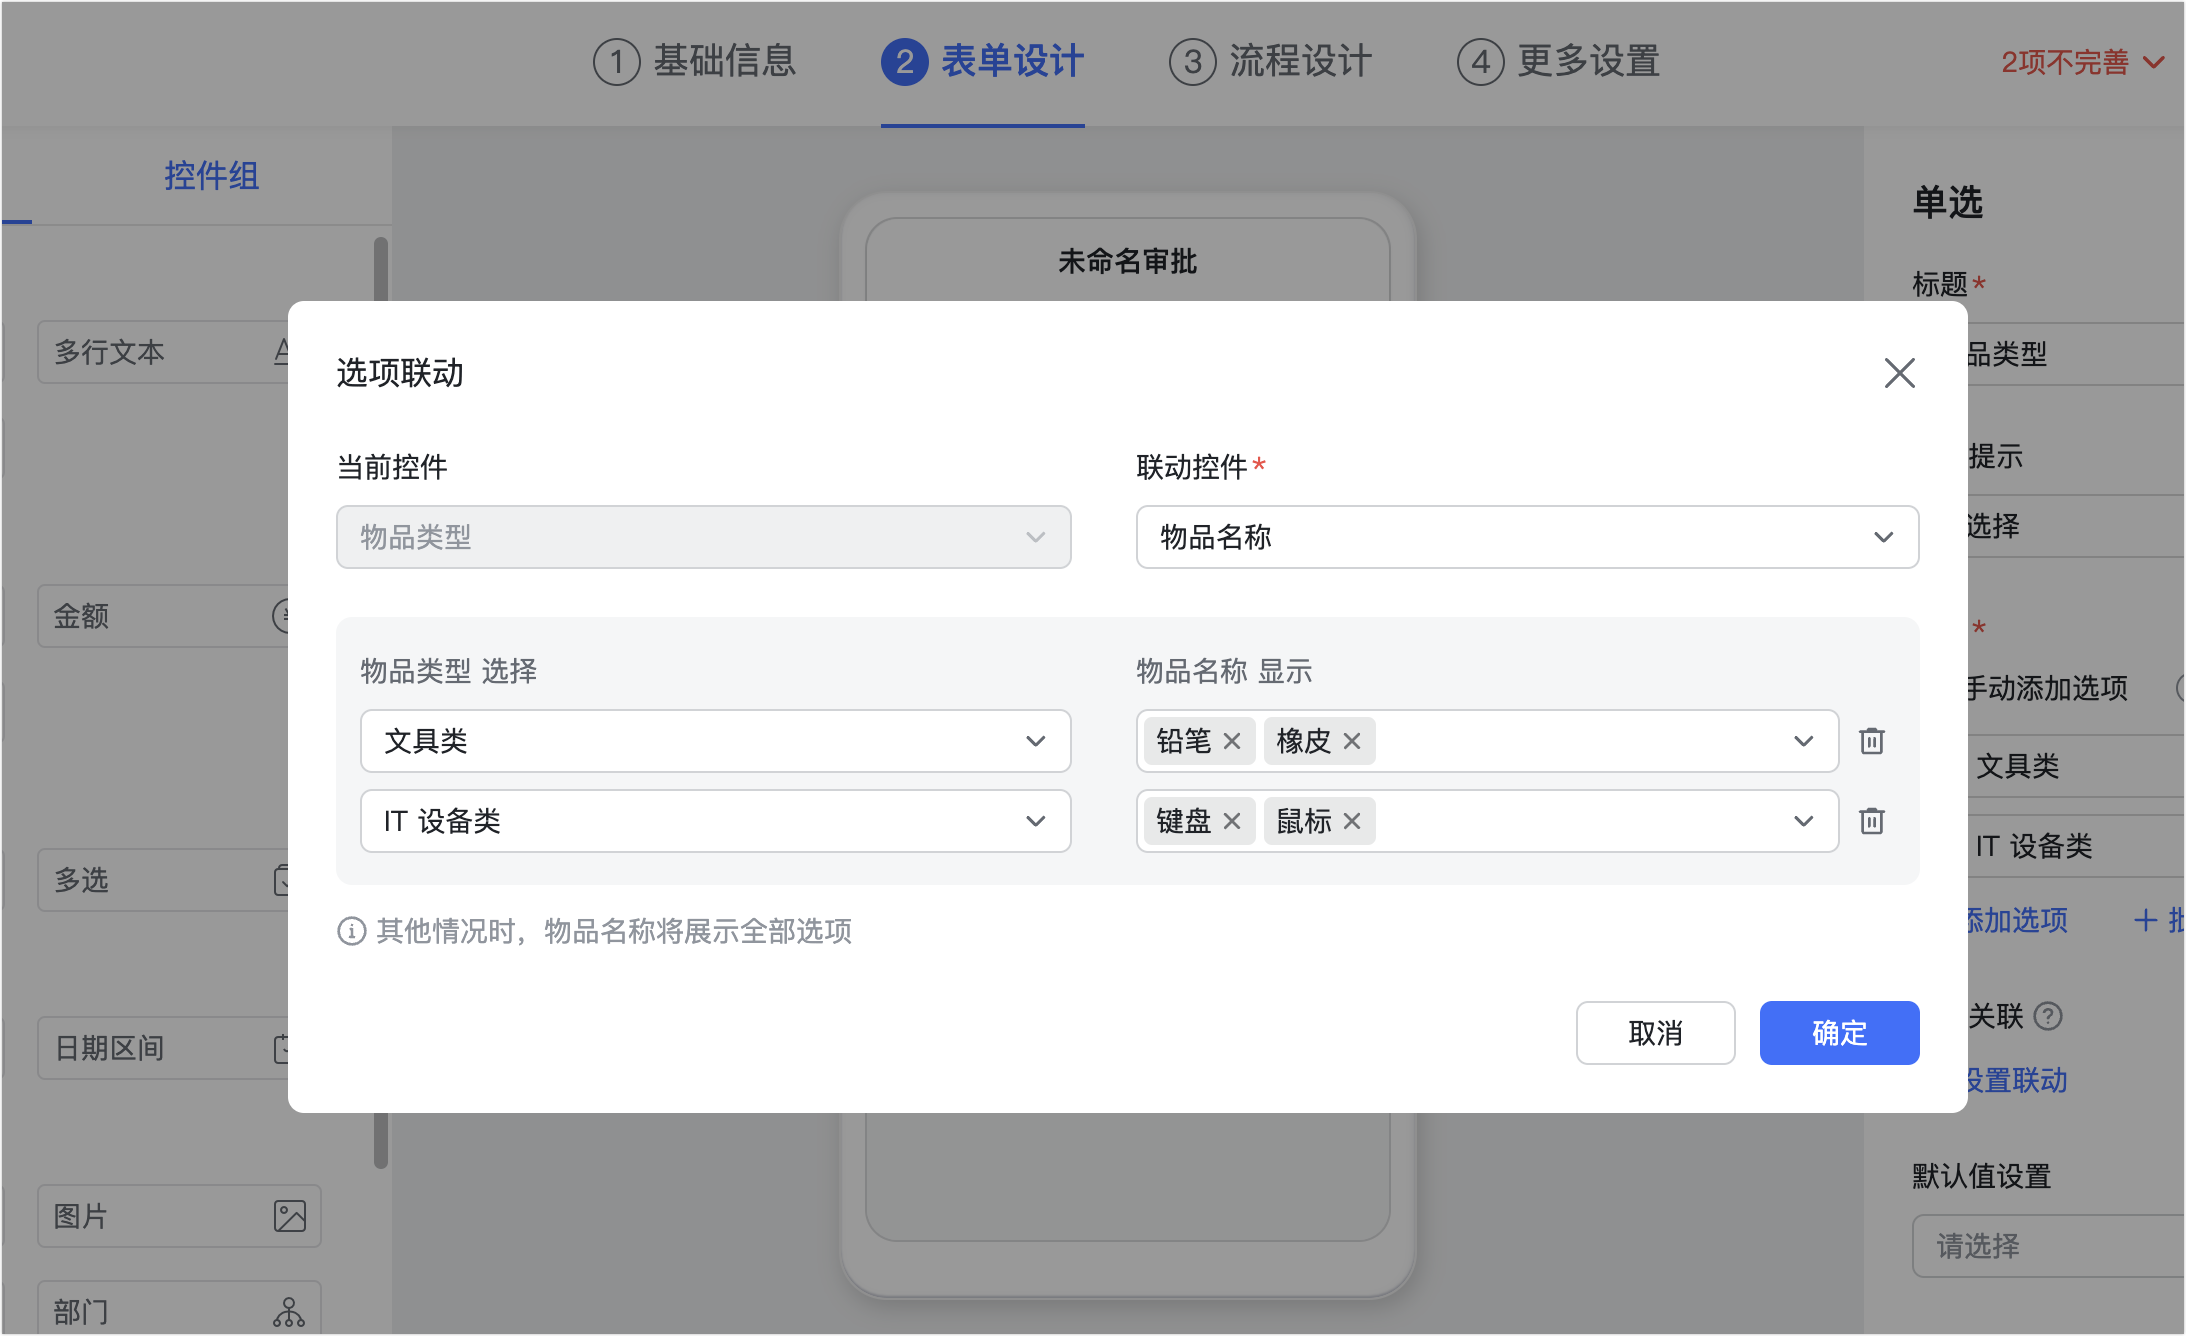Expand the IT 设备类 selection dropdown

[x=715, y=821]
